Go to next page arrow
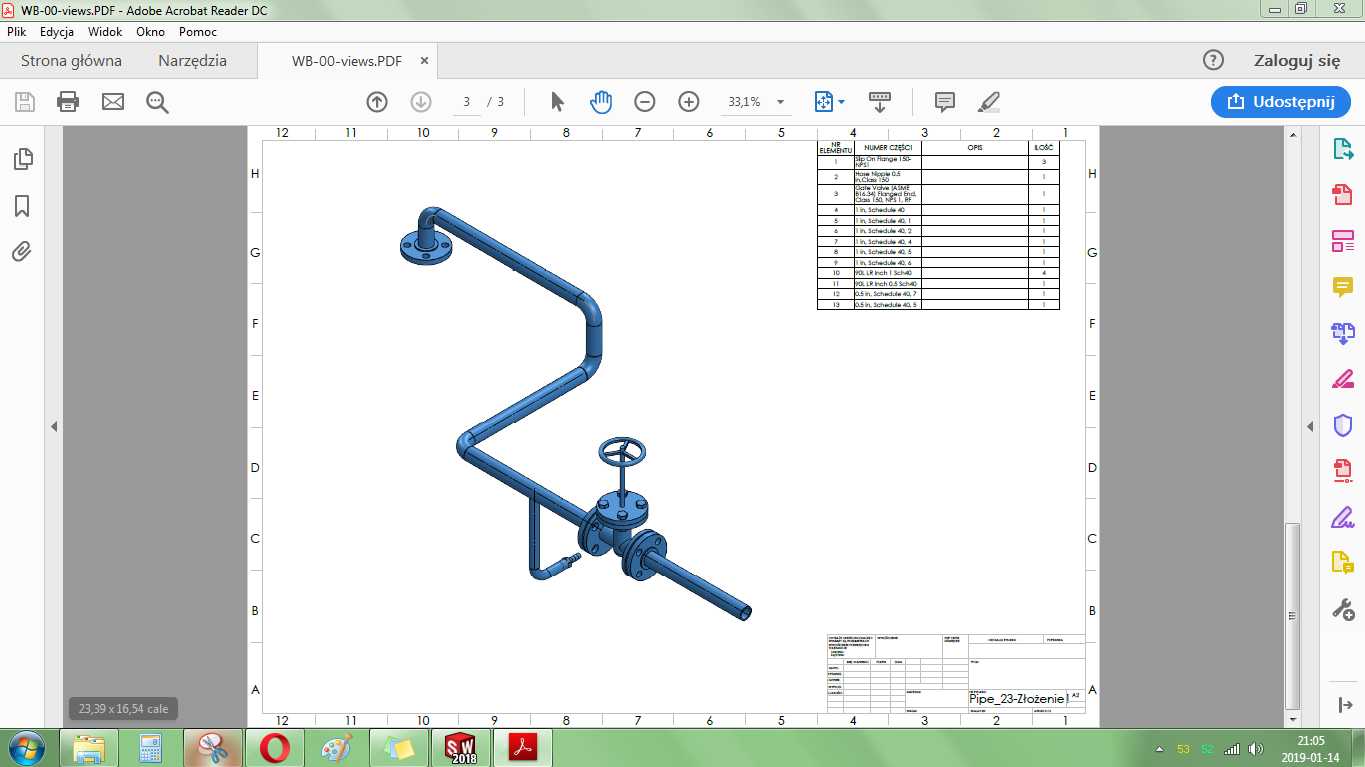This screenshot has width=1365, height=767. [421, 101]
